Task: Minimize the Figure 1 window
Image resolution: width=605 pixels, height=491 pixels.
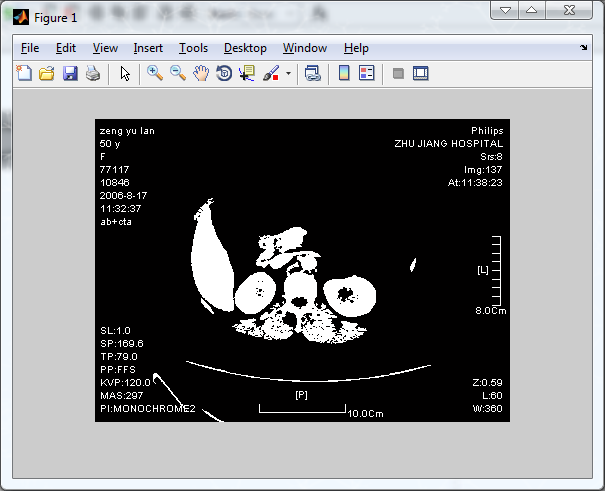Action: 505,10
